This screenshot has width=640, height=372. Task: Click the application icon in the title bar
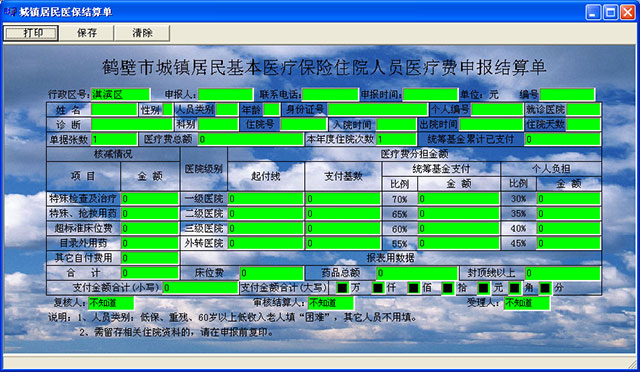pyautogui.click(x=10, y=12)
